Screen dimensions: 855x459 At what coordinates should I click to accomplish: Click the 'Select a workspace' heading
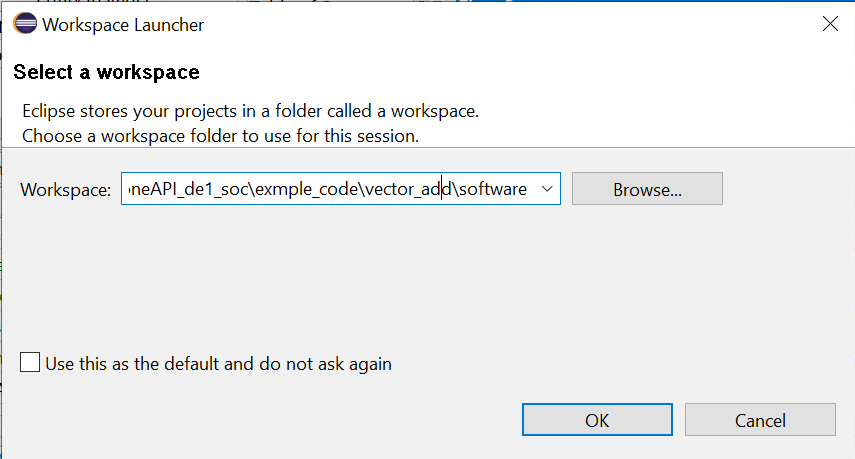pyautogui.click(x=106, y=72)
